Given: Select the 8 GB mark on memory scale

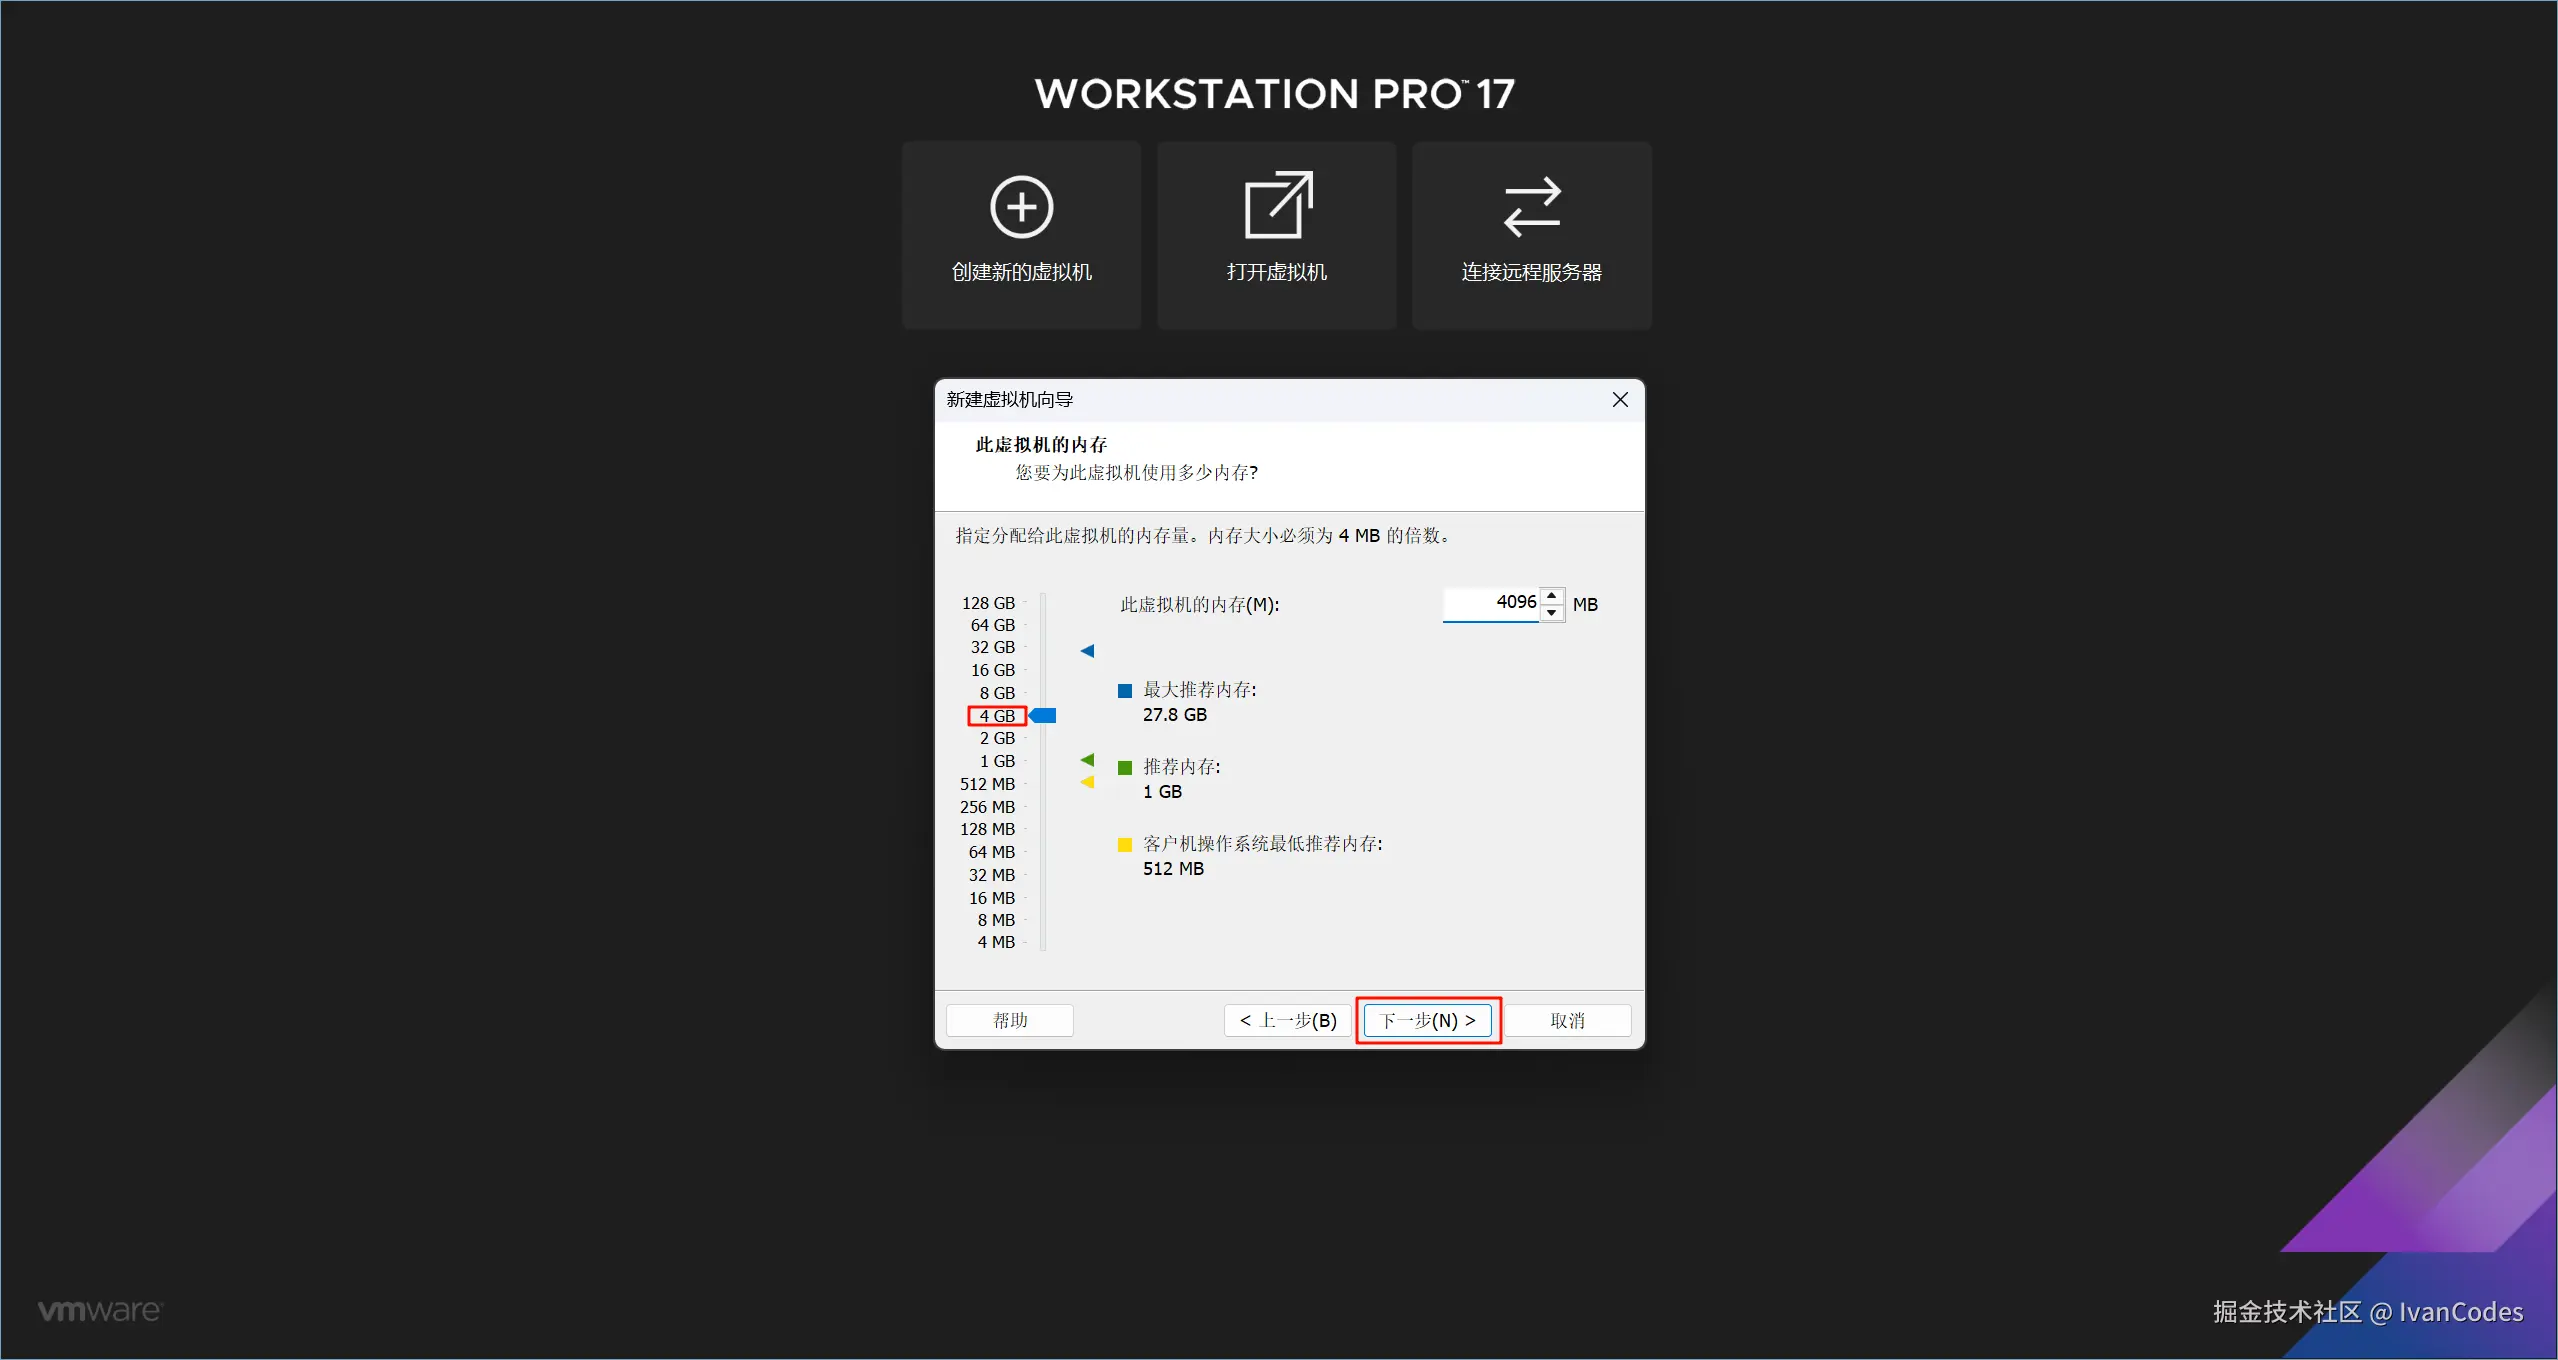Looking at the screenshot, I should 996,693.
